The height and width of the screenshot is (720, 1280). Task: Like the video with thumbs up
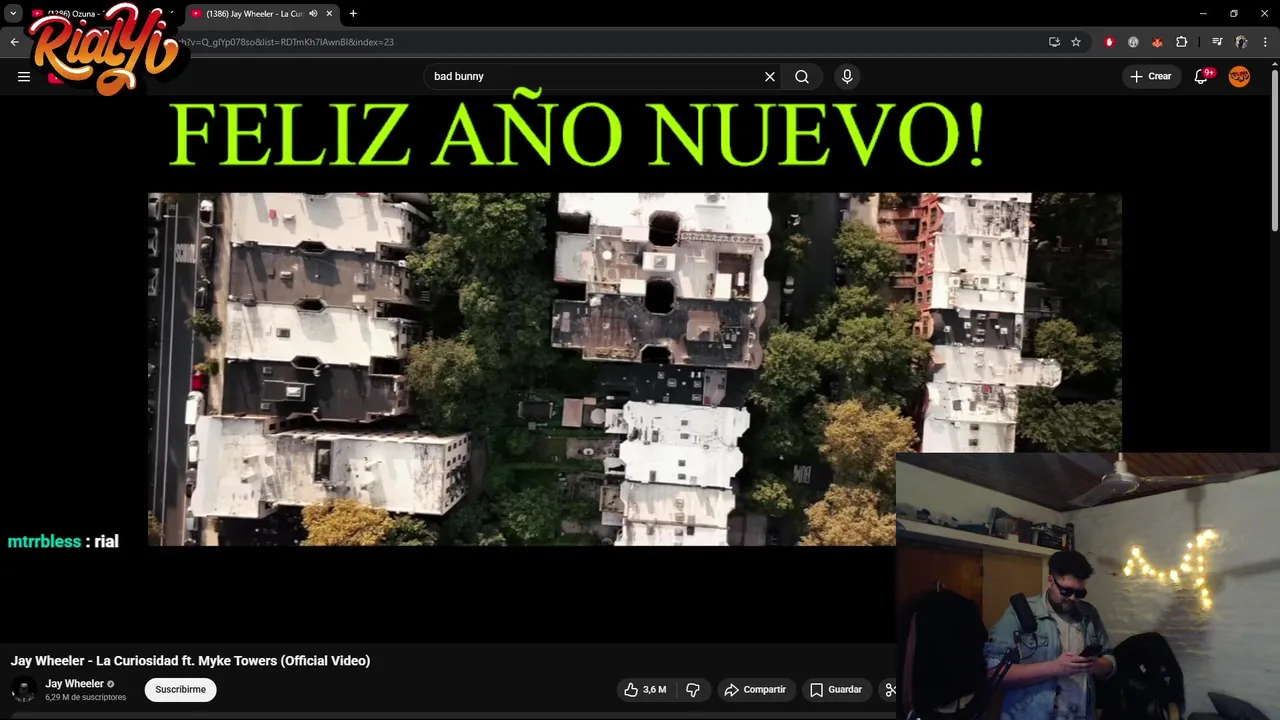645,689
